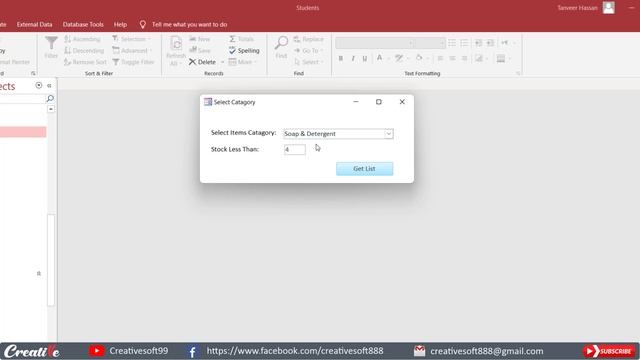Viewport: 640px width, 360px height.
Task: Click the increase indent icon
Action: tap(490, 43)
